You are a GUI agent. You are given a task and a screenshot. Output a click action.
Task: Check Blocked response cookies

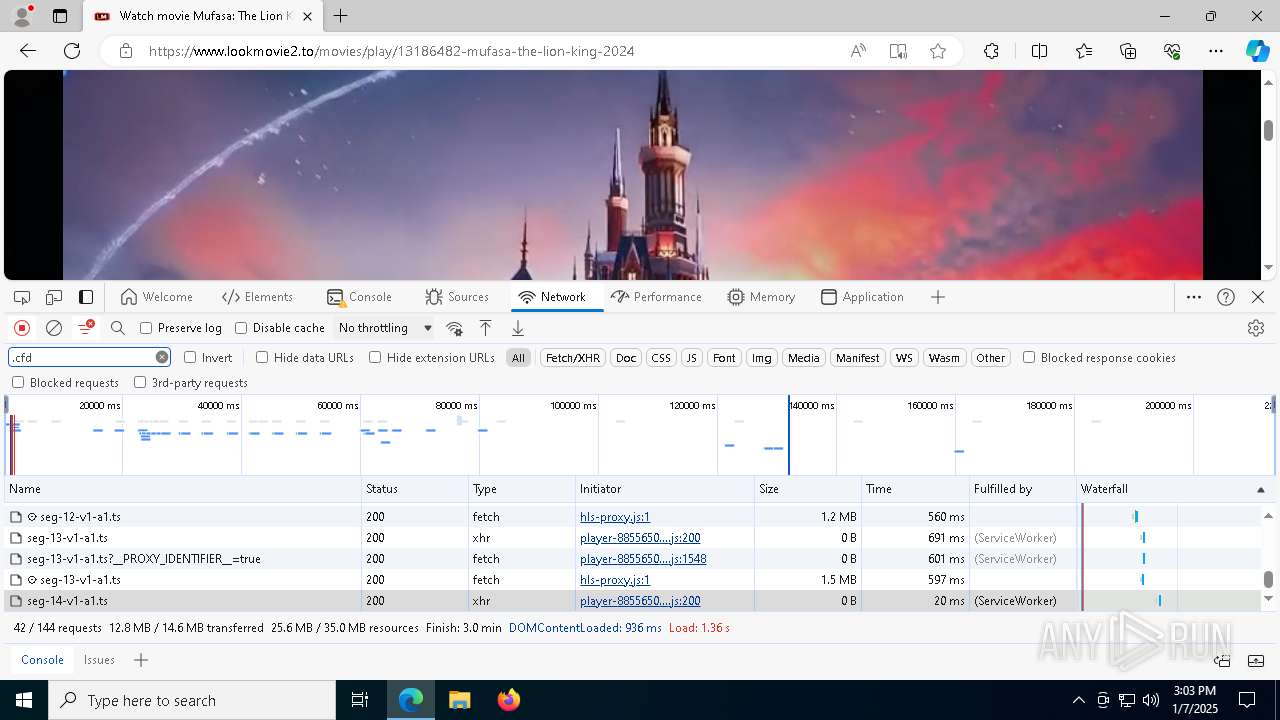point(1029,357)
